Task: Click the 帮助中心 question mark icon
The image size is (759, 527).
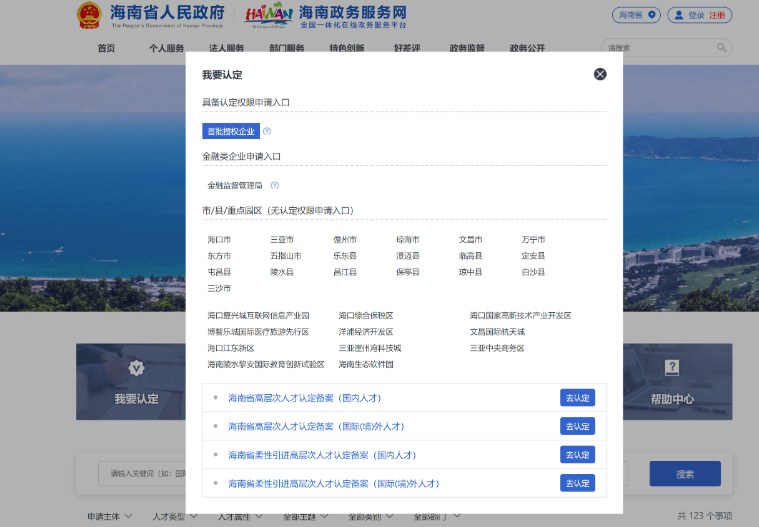Action: tap(672, 368)
